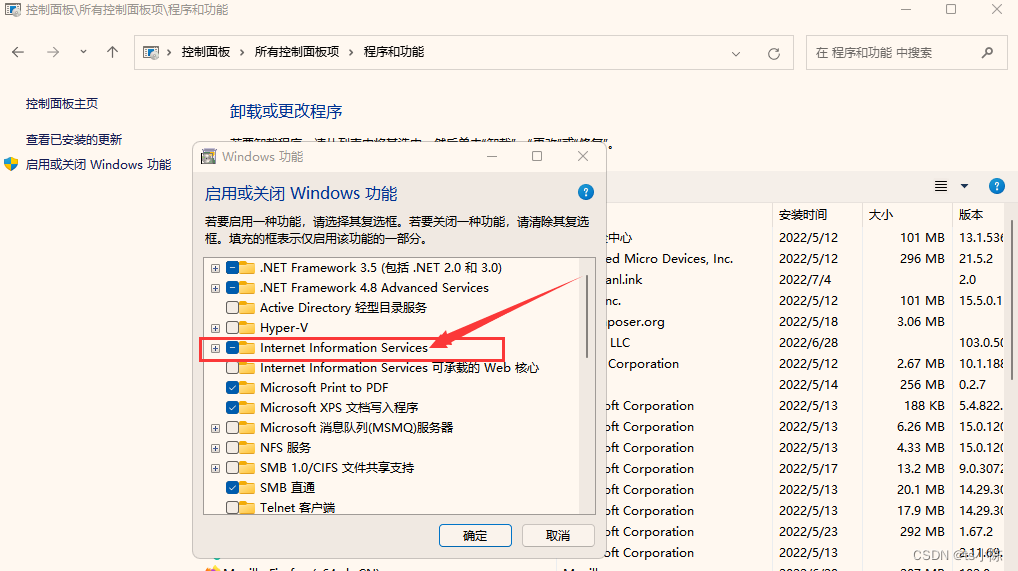This screenshot has height=571, width=1018.
Task: Go forward using the forward arrow
Action: tap(53, 52)
